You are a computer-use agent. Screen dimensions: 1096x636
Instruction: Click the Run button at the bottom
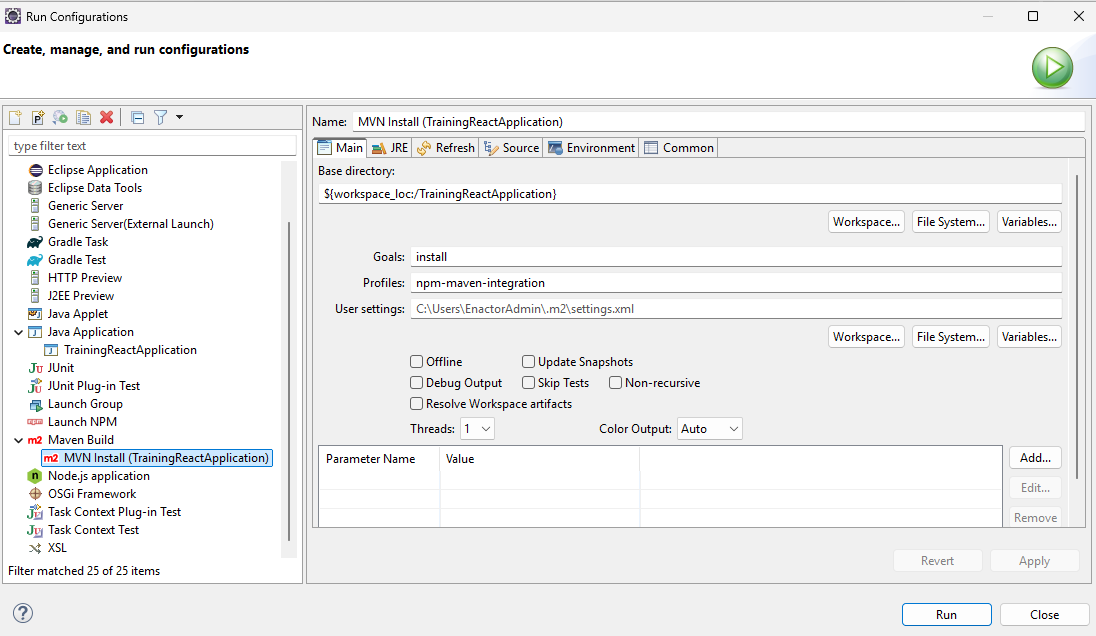[x=946, y=615]
